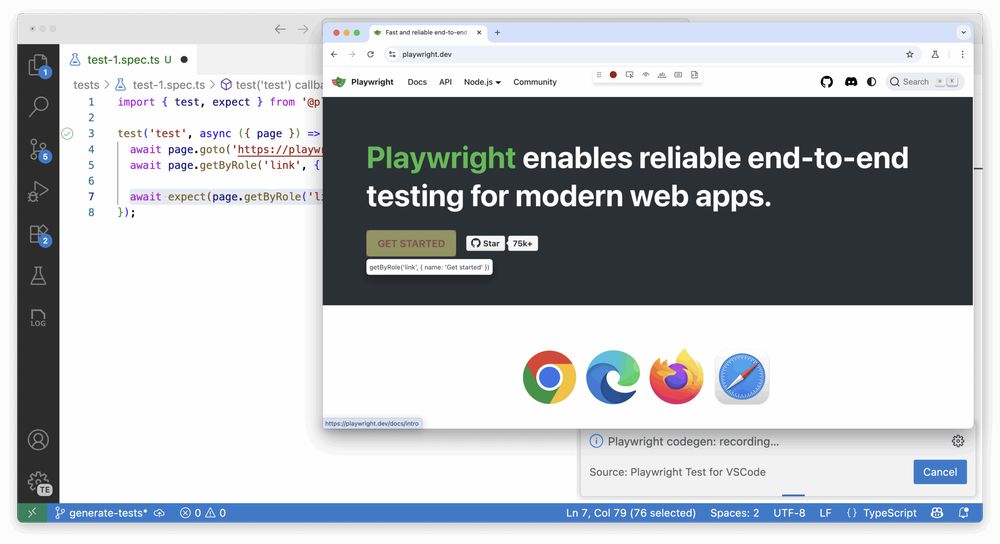The image size is (1000, 544).
Task: Bookmark this page with star icon
Action: point(910,54)
